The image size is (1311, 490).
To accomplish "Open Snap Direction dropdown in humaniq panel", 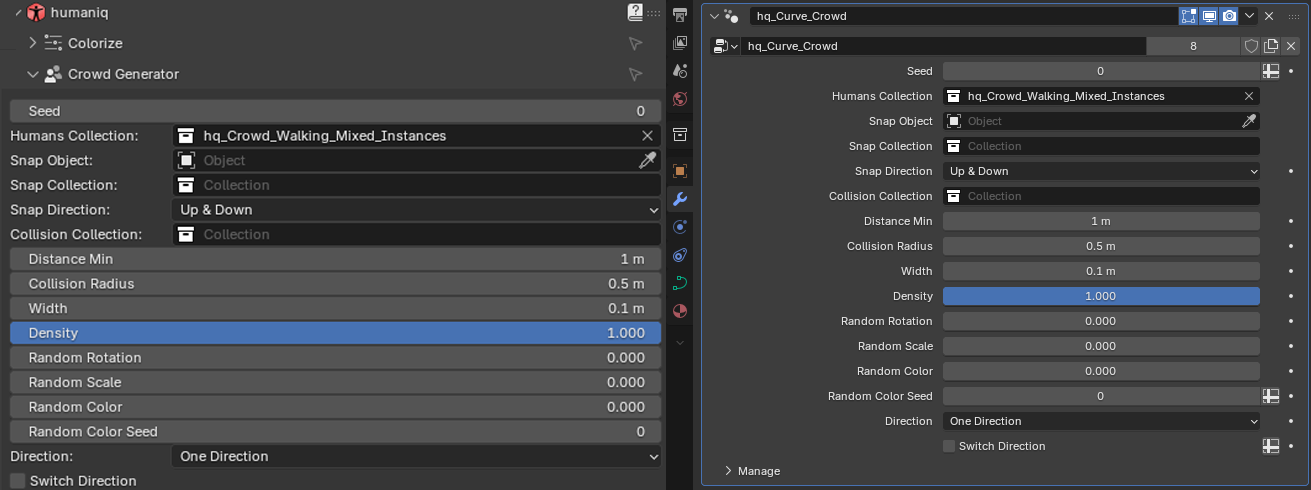I will click(x=416, y=210).
